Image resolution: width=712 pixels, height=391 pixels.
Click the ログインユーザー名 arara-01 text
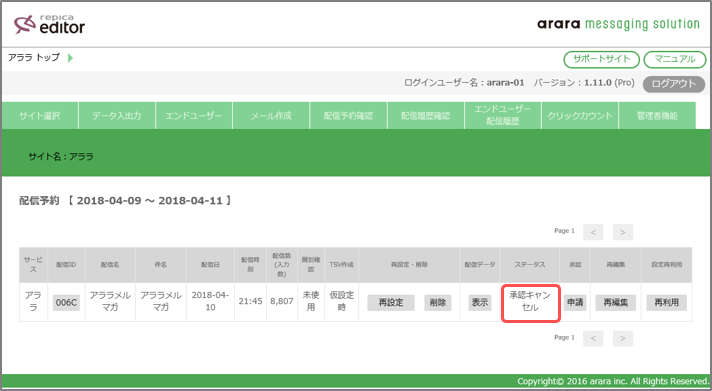pyautogui.click(x=464, y=83)
